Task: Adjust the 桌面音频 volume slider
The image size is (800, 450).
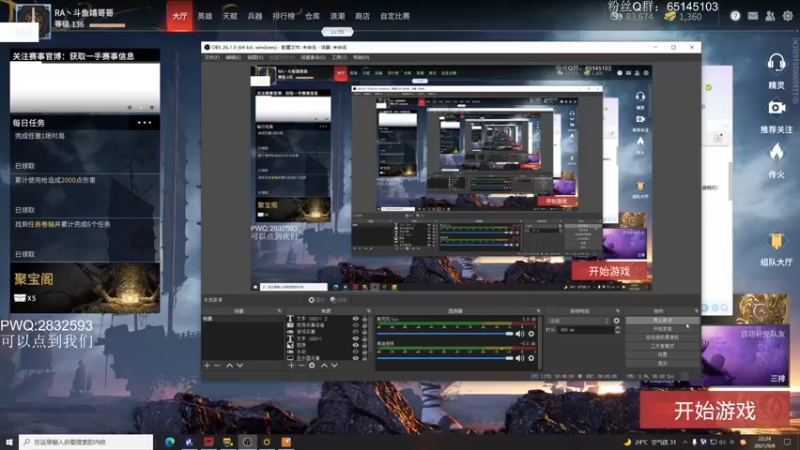Action: [x=445, y=358]
